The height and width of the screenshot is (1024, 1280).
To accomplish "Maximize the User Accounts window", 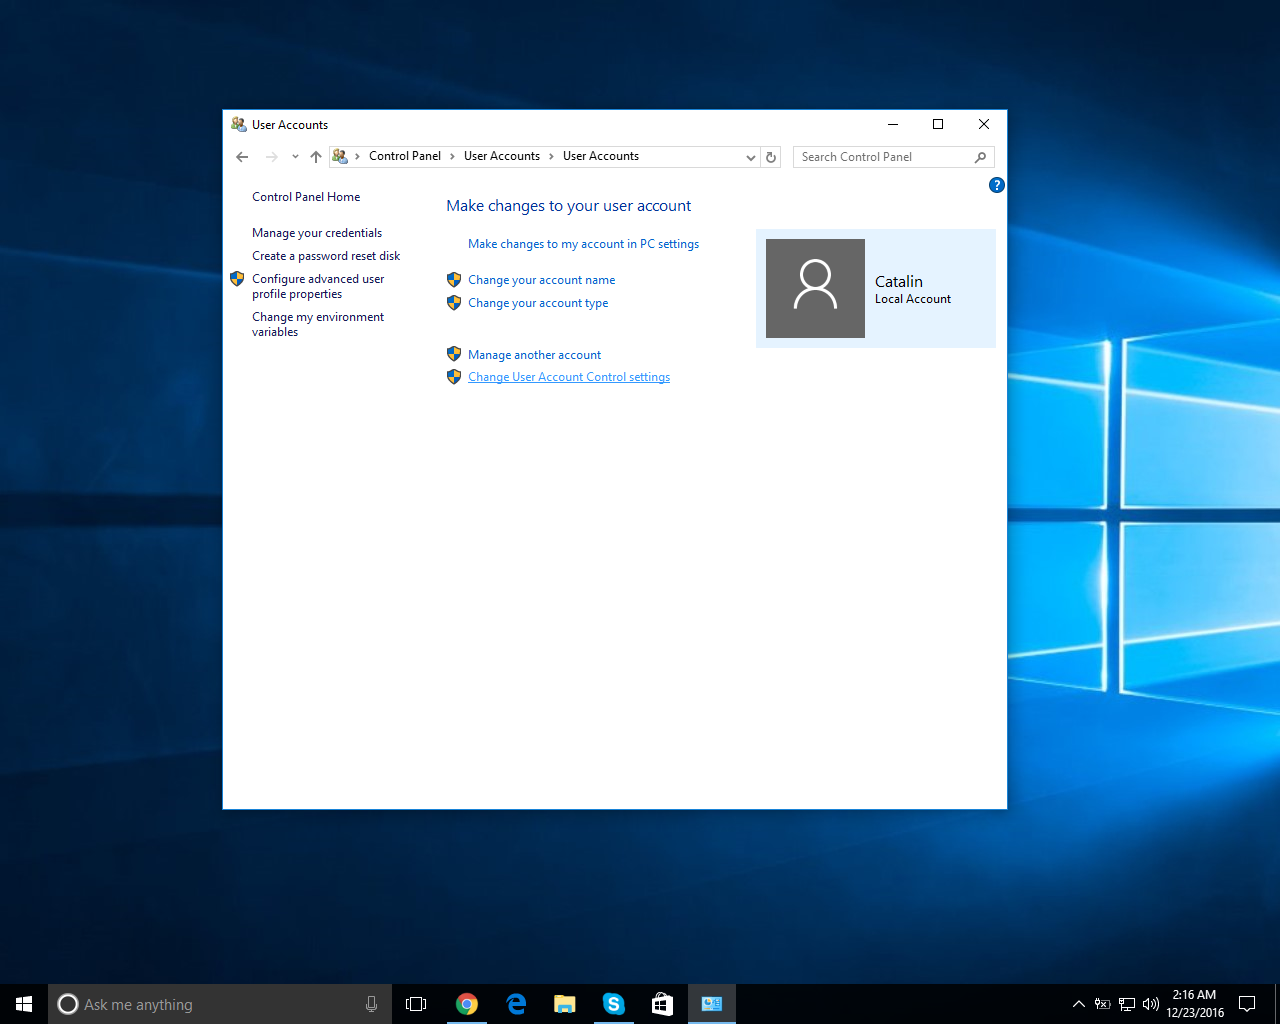I will tap(938, 124).
